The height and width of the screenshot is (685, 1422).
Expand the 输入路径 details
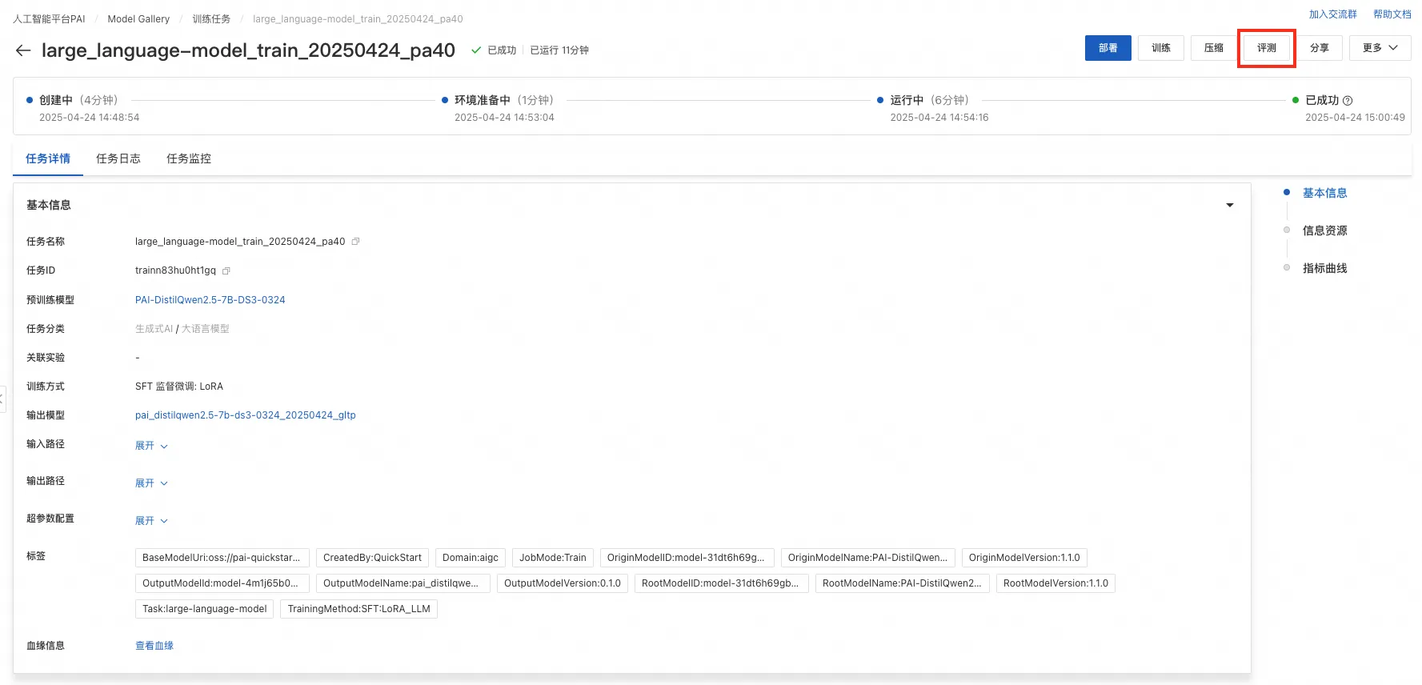(x=151, y=446)
